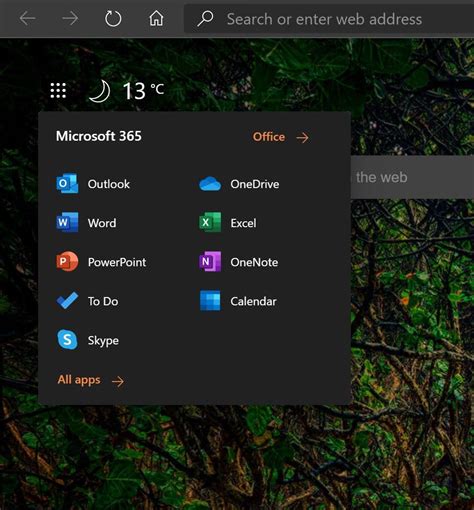The height and width of the screenshot is (510, 474).
Task: Select the Excel label
Action: (x=243, y=223)
